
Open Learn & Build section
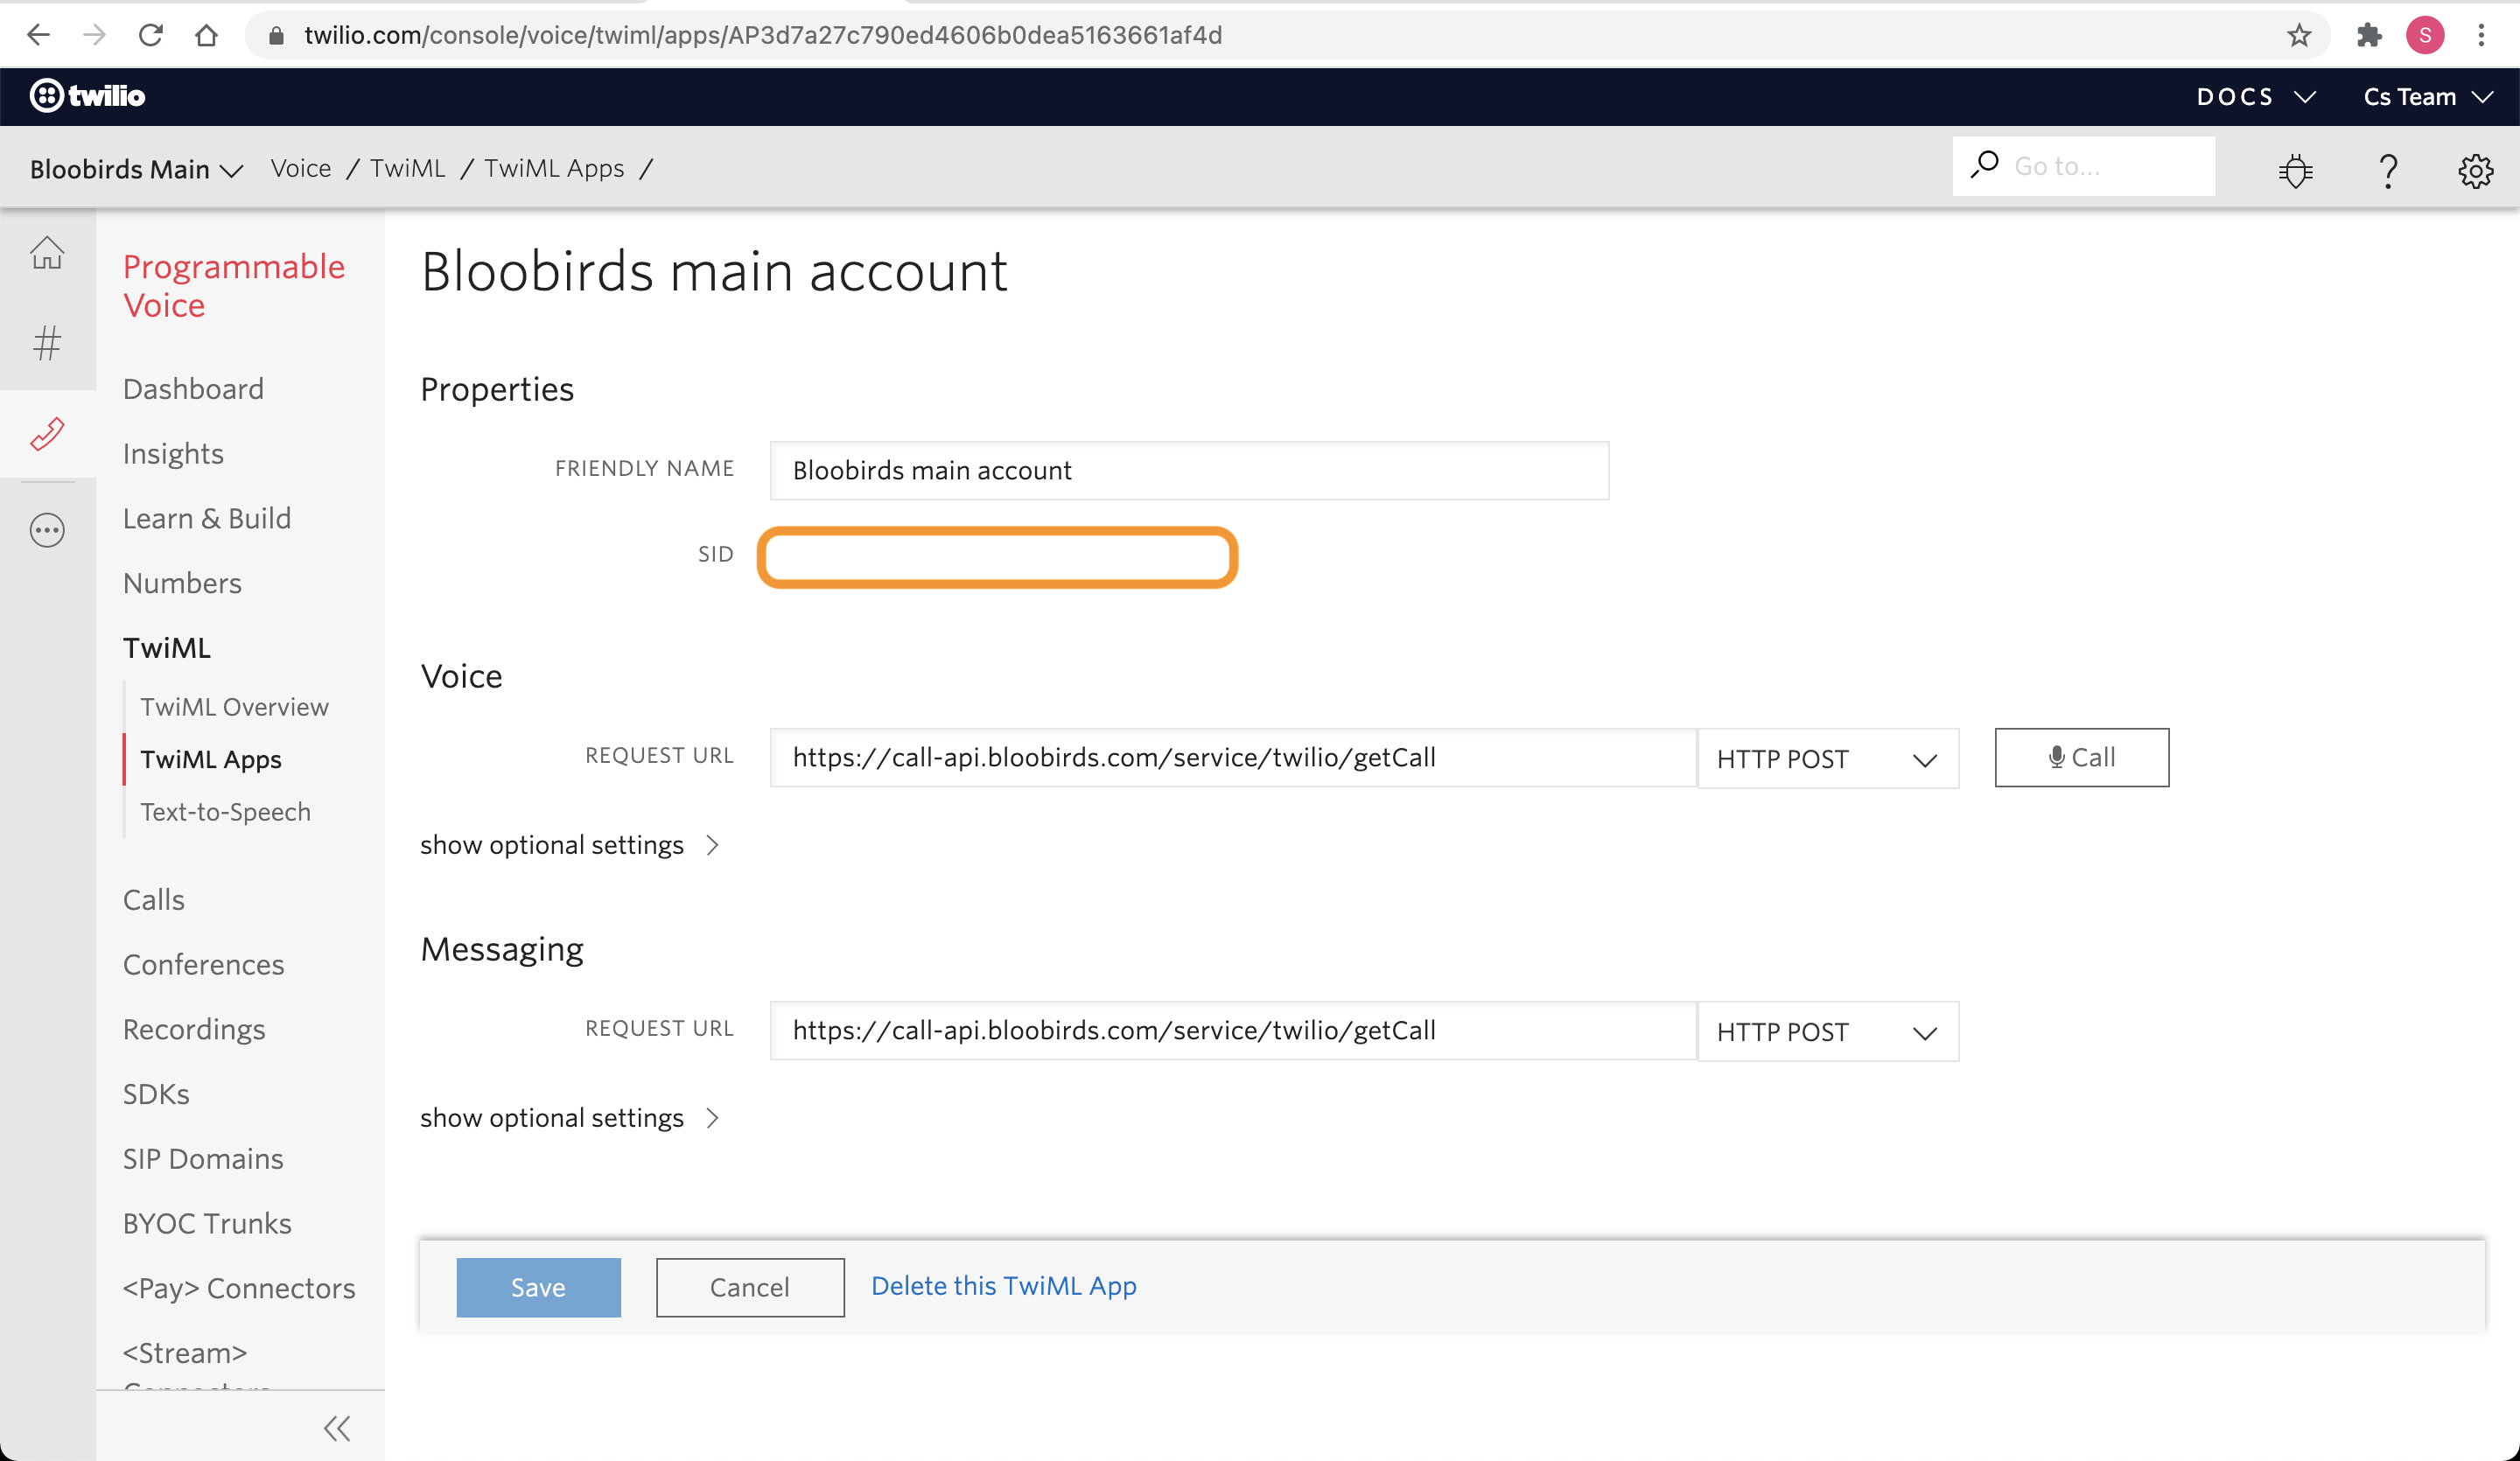coord(207,518)
